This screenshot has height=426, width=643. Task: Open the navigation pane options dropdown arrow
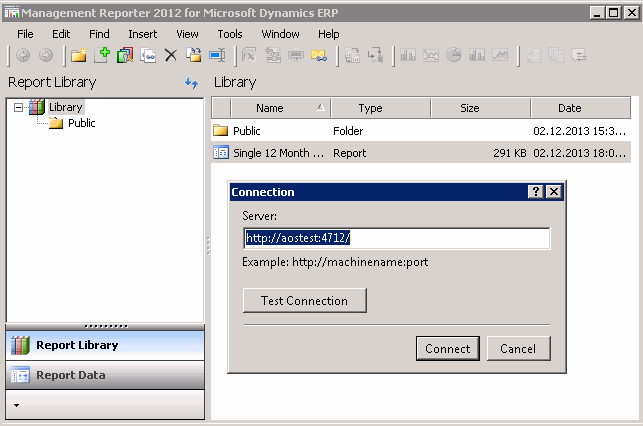16,405
